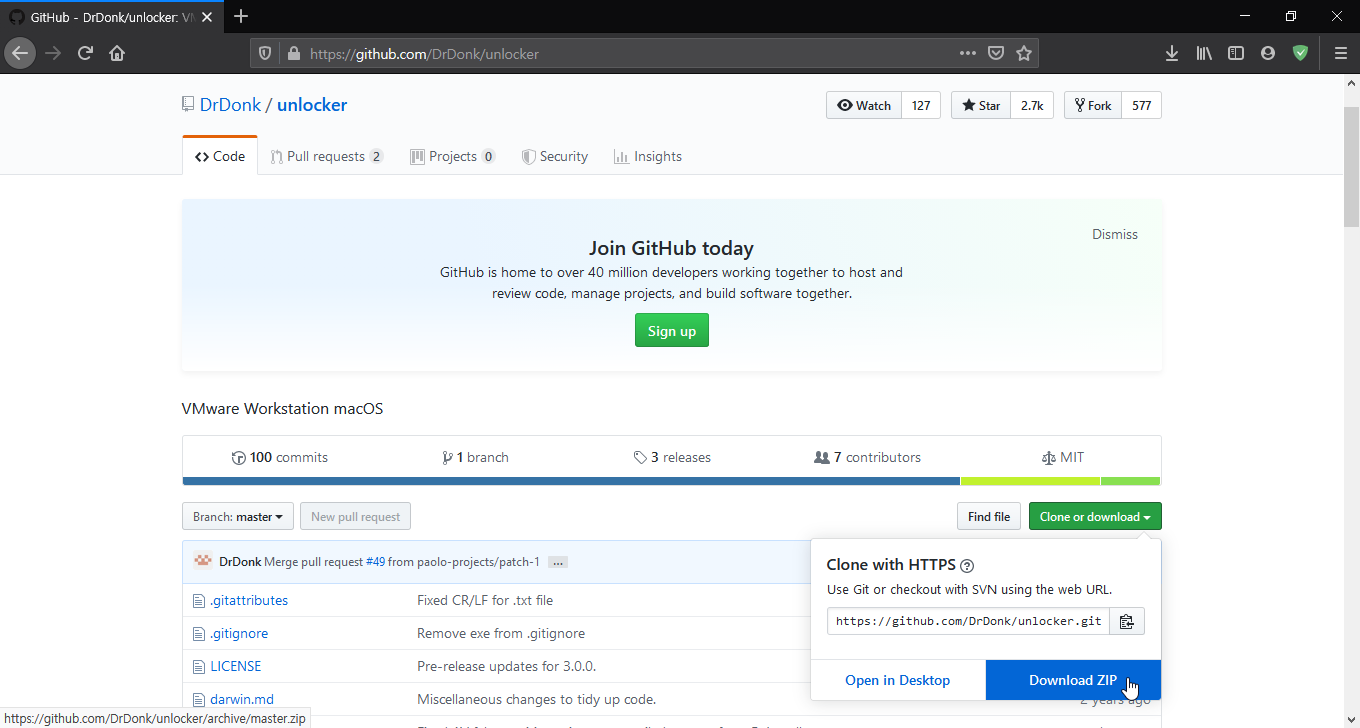
Task: View 127 watchers count
Action: click(x=921, y=105)
